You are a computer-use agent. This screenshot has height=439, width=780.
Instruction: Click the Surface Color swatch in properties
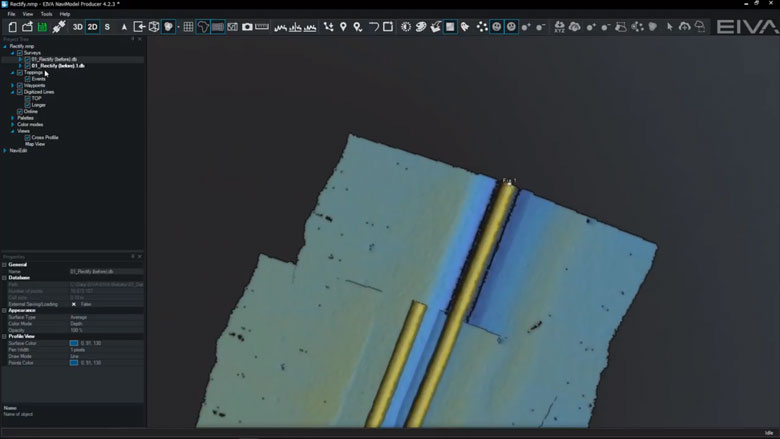(x=74, y=343)
